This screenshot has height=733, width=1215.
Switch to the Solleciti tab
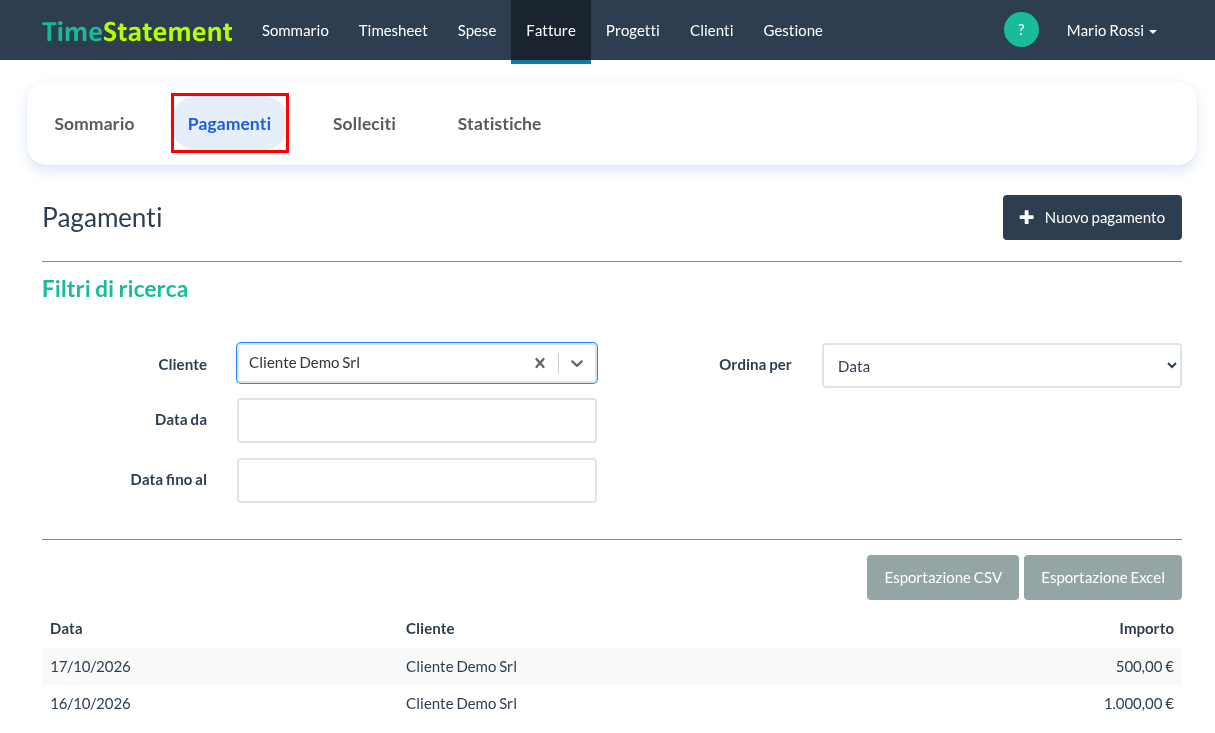pyautogui.click(x=364, y=124)
